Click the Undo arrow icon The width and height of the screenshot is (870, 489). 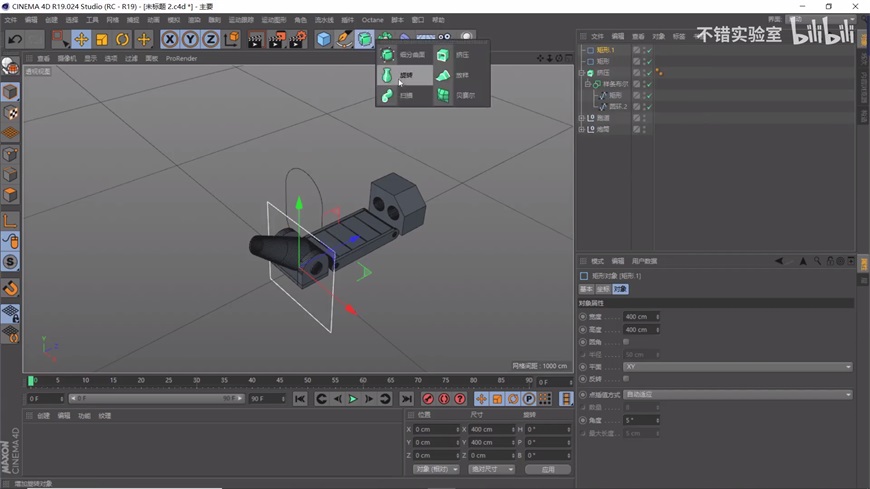coord(15,39)
